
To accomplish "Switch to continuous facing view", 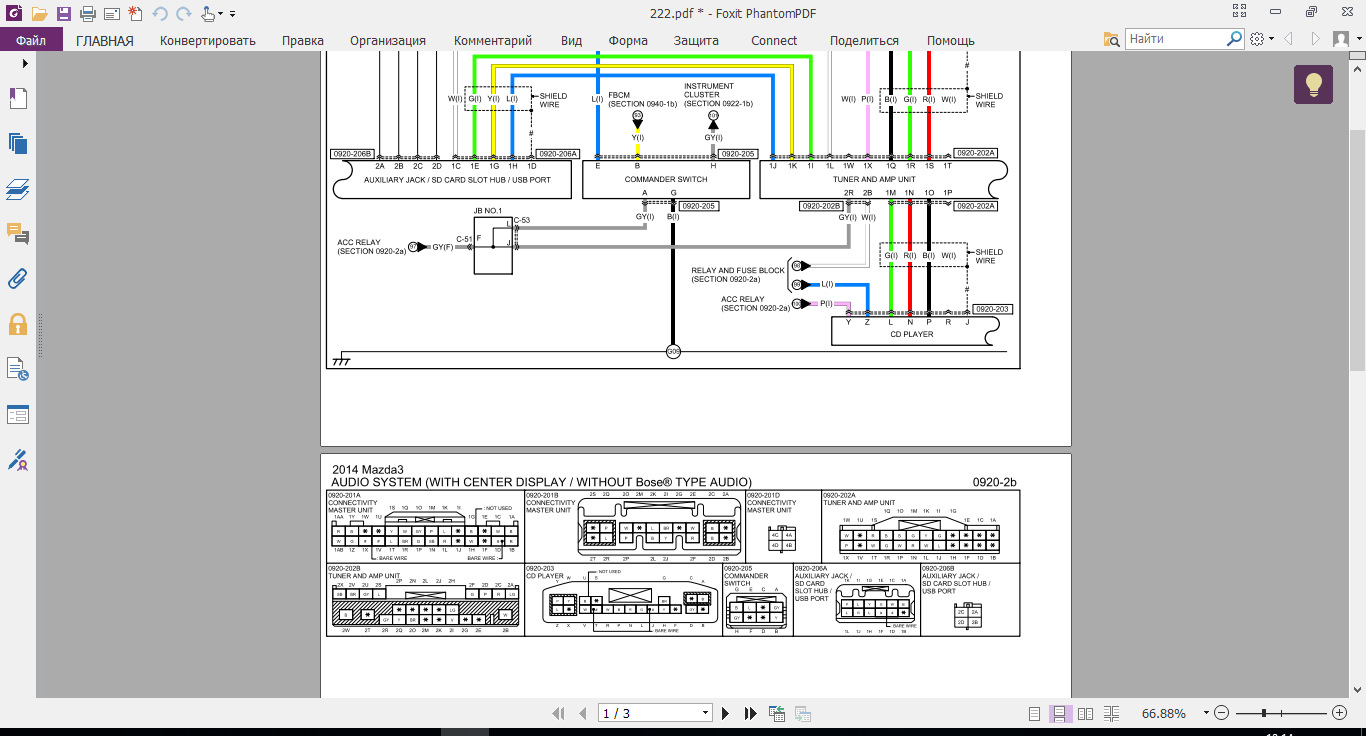I will 1111,713.
